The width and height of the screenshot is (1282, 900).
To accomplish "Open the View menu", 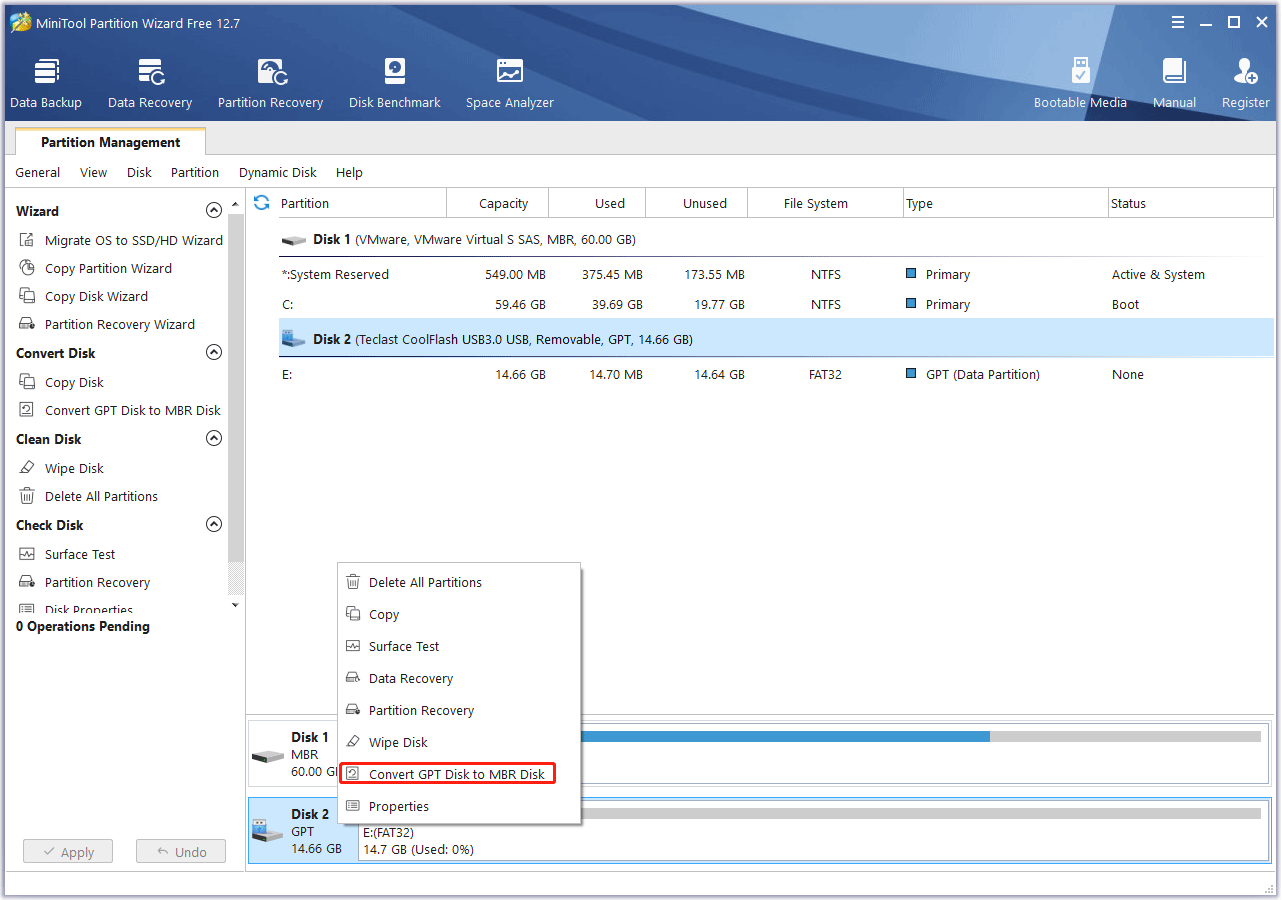I will pyautogui.click(x=93, y=172).
